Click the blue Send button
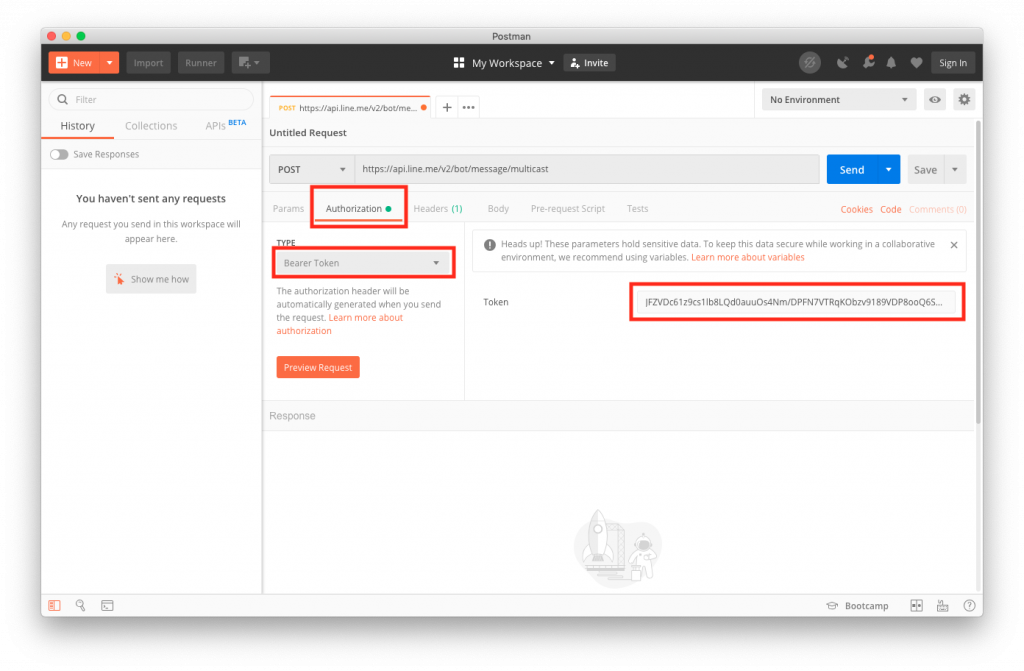This screenshot has height=671, width=1024. 852,169
